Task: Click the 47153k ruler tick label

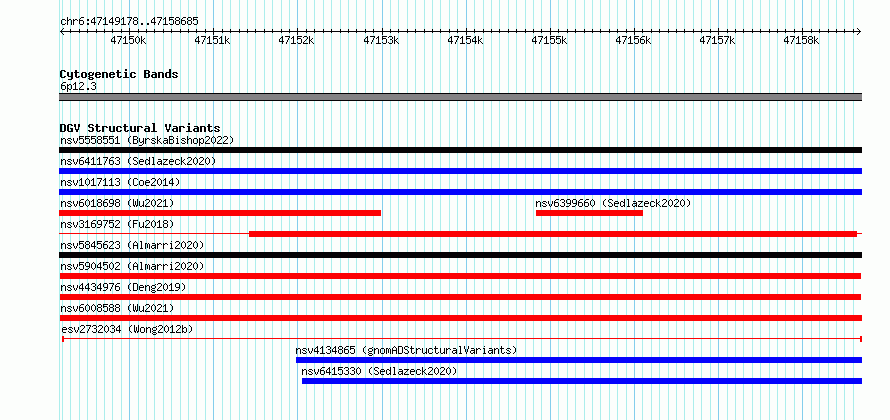Action: (381, 40)
